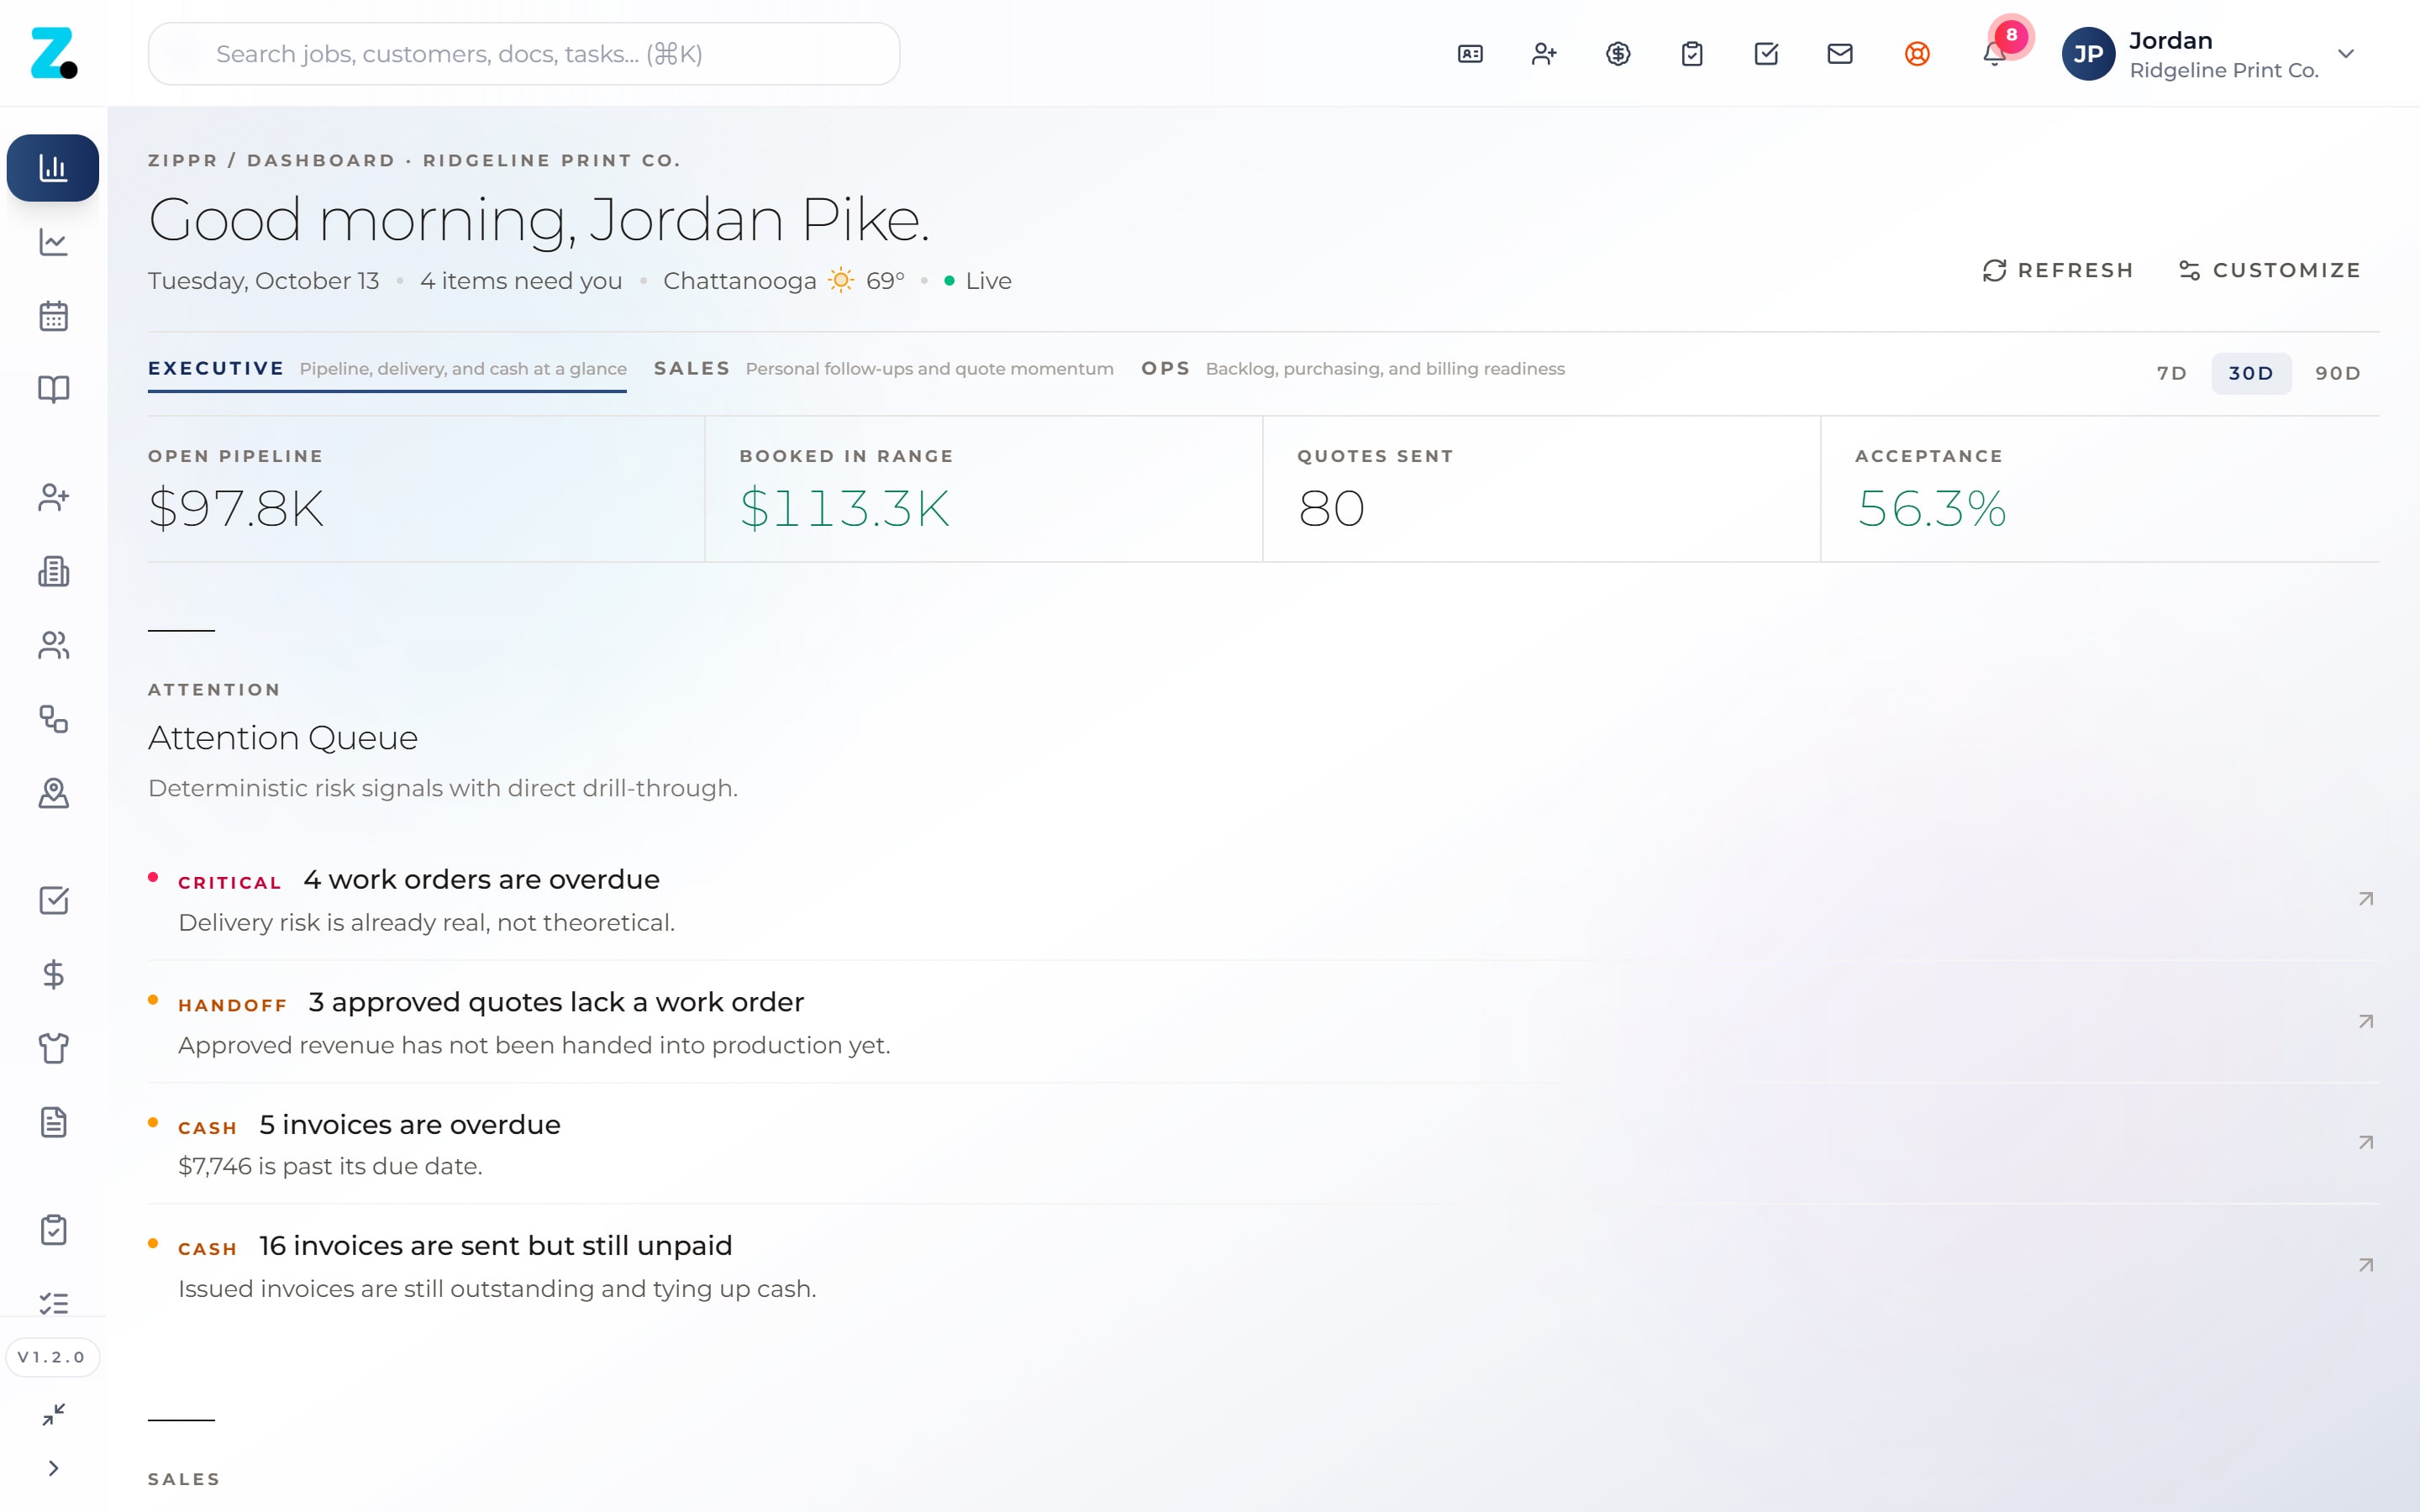This screenshot has width=2420, height=1512.
Task: Open the calendar sidebar icon
Action: click(x=53, y=316)
